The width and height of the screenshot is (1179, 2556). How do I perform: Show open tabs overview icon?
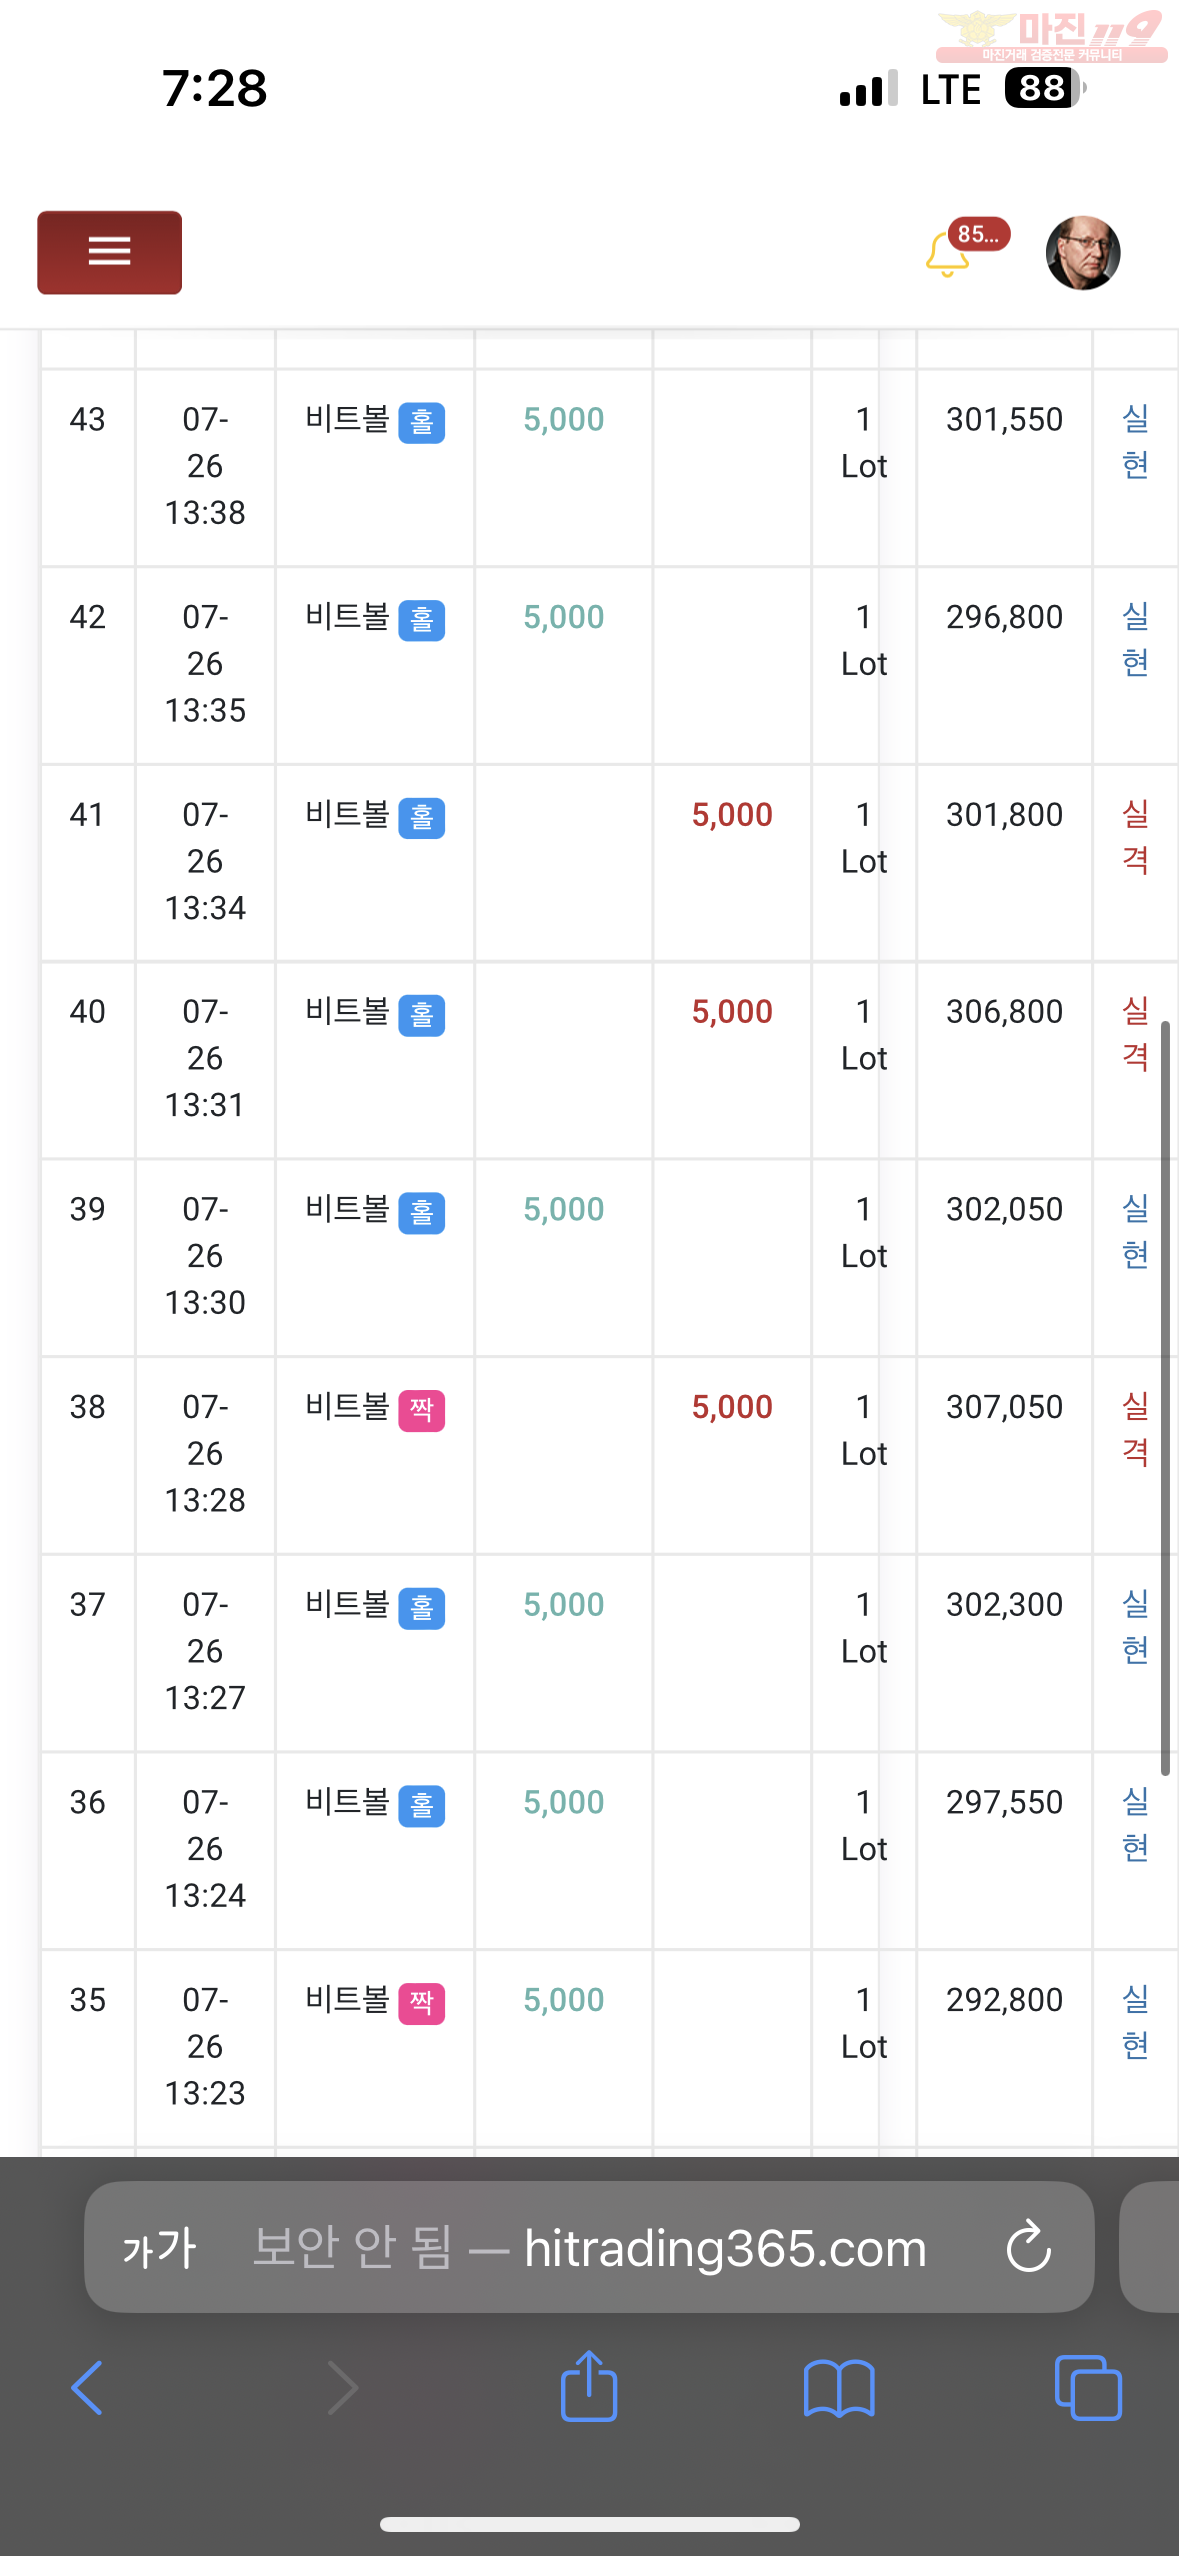click(x=1088, y=2388)
